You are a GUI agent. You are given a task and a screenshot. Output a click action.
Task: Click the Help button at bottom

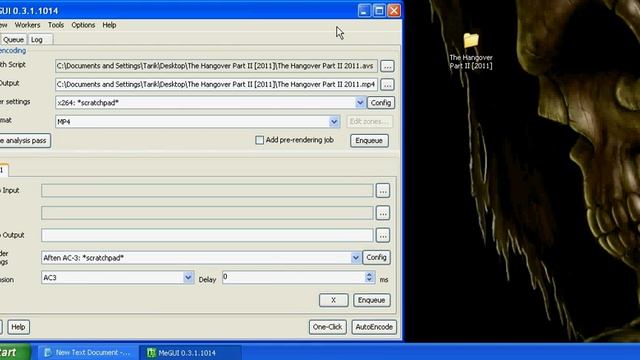18,327
